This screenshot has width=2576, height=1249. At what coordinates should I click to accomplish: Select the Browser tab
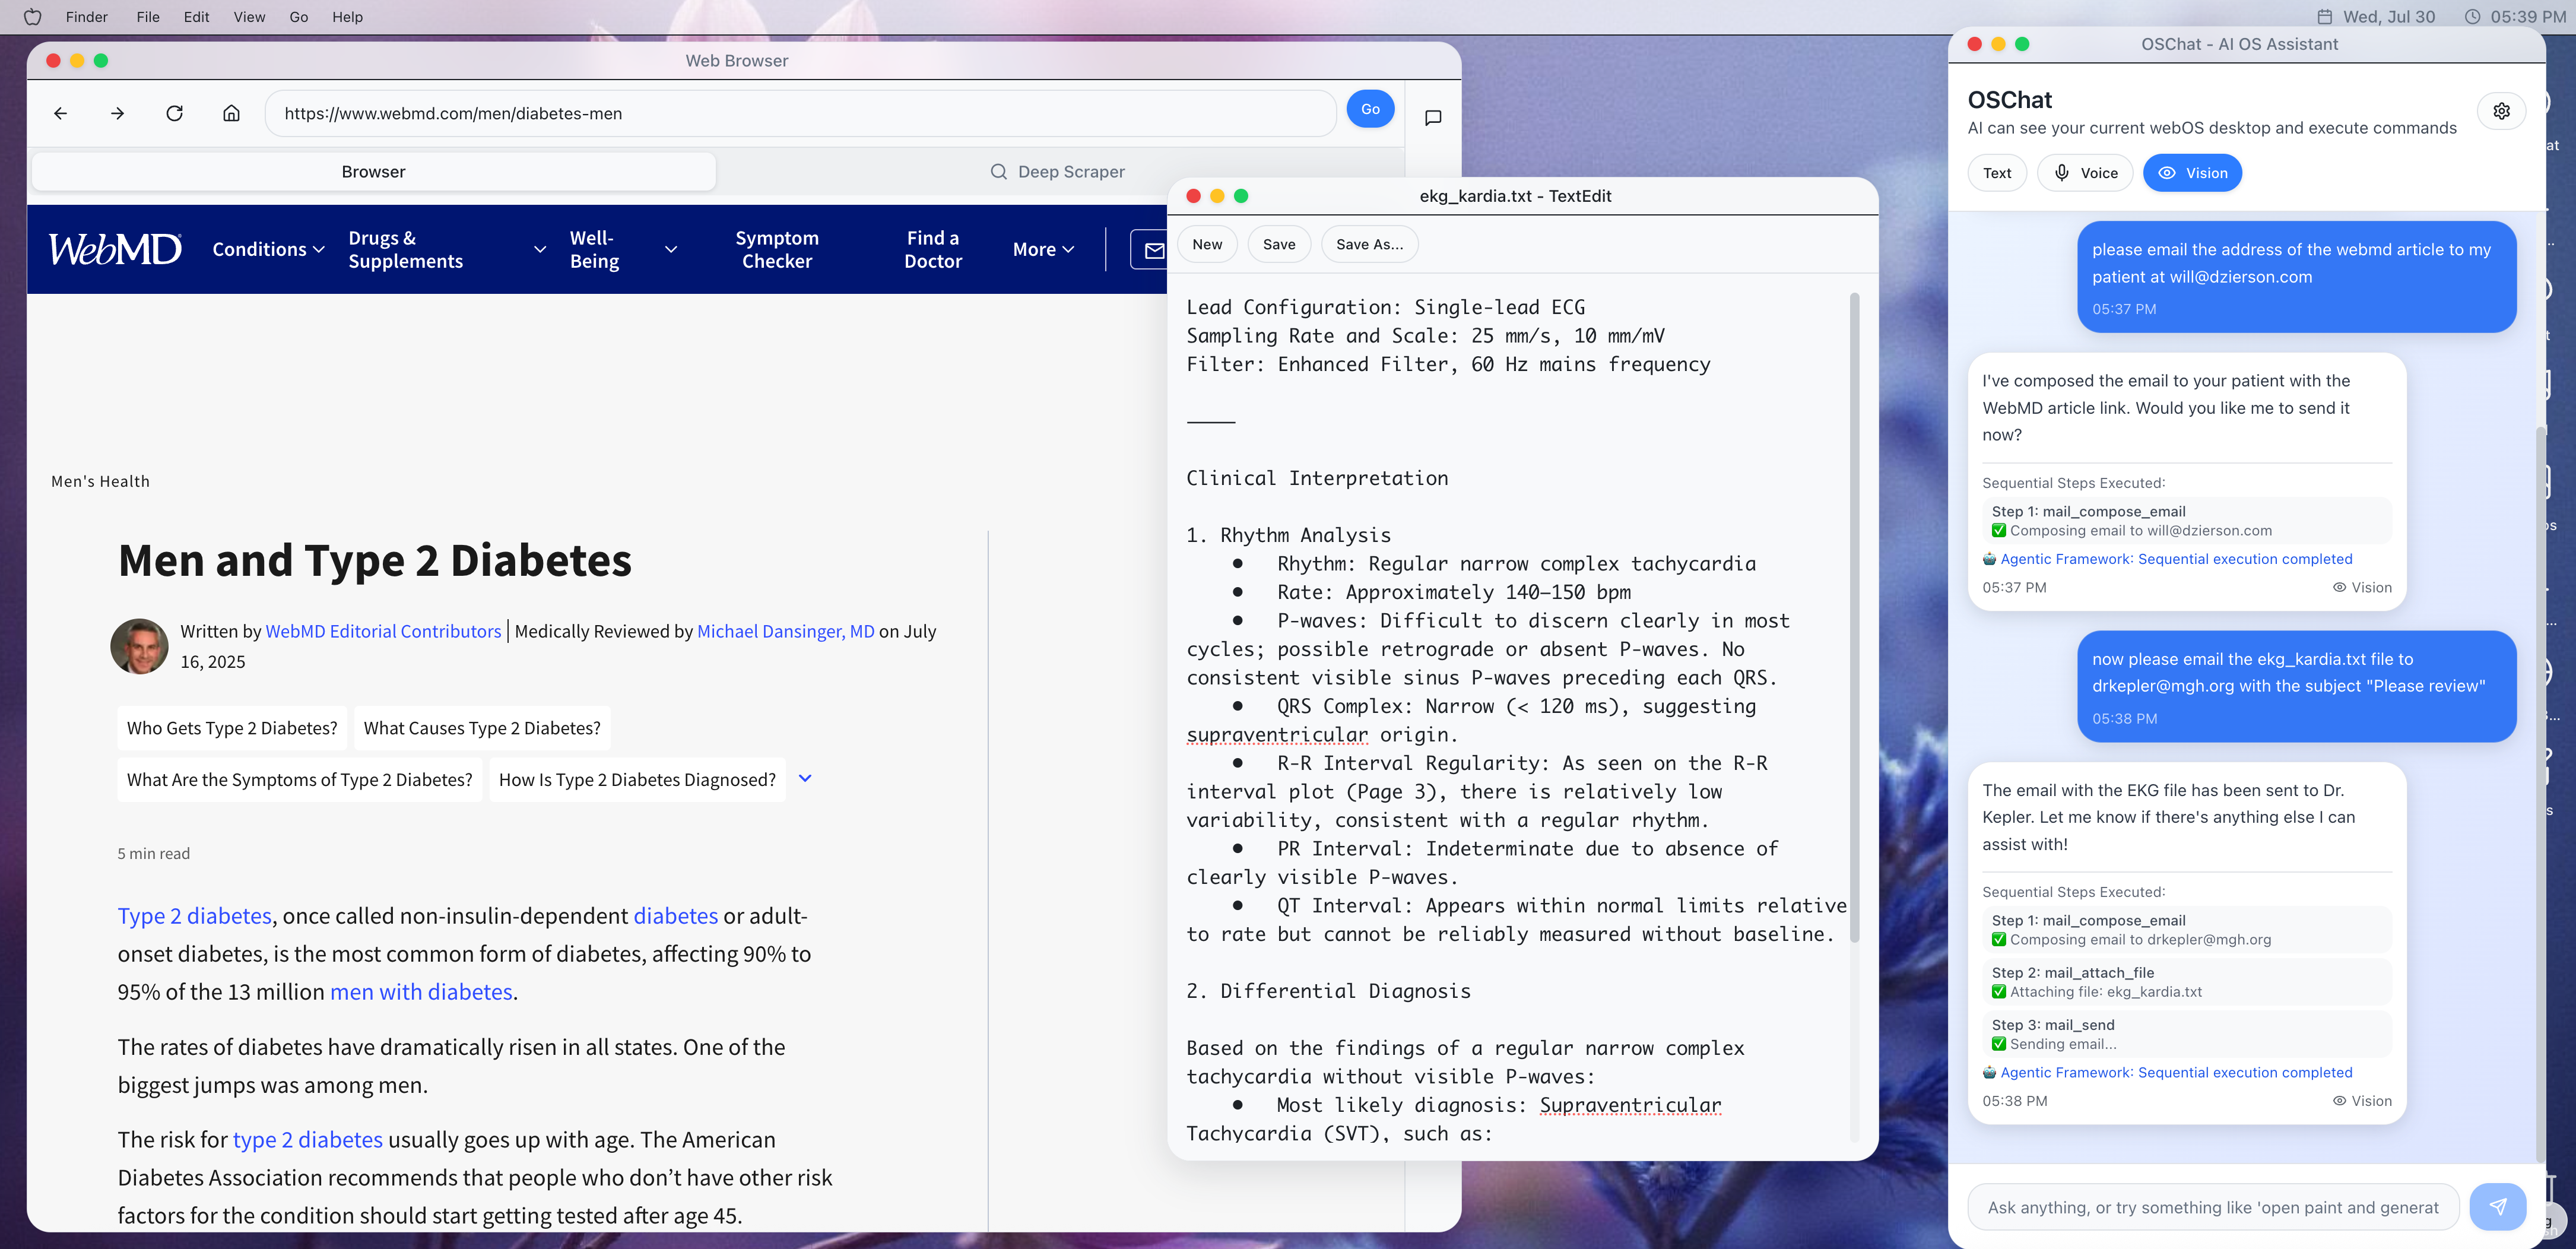(x=373, y=172)
